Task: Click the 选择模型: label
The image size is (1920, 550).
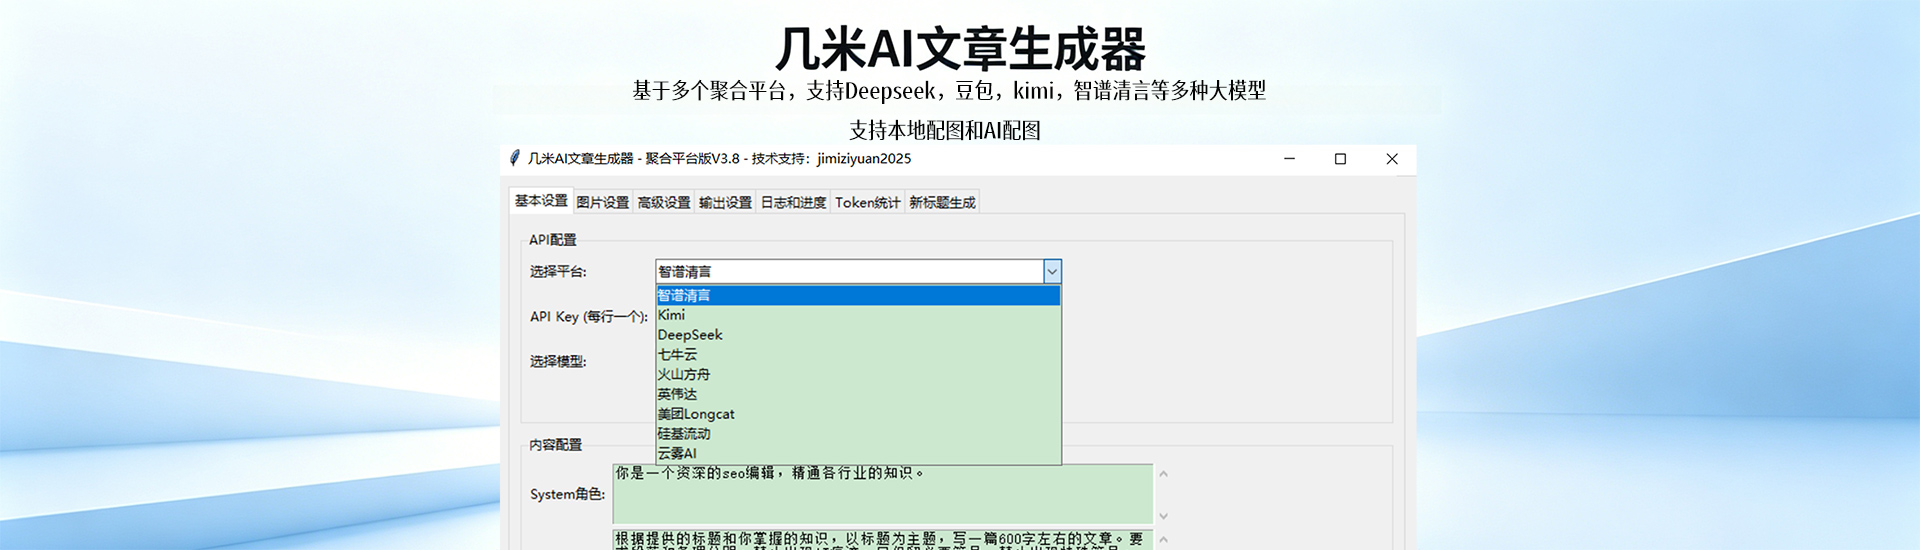Action: click(558, 361)
